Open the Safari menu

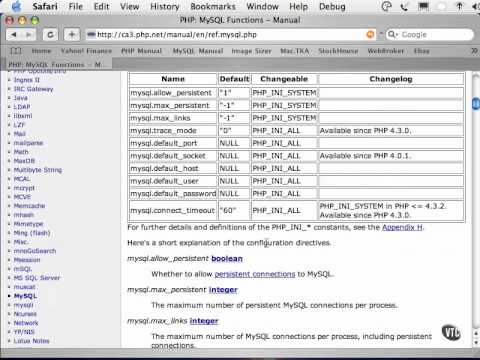click(x=45, y=6)
